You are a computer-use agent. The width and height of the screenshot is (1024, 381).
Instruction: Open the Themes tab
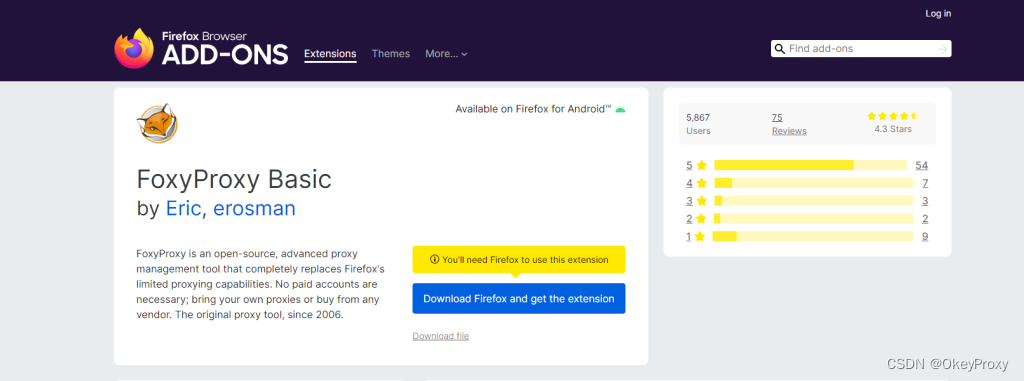[x=391, y=54]
